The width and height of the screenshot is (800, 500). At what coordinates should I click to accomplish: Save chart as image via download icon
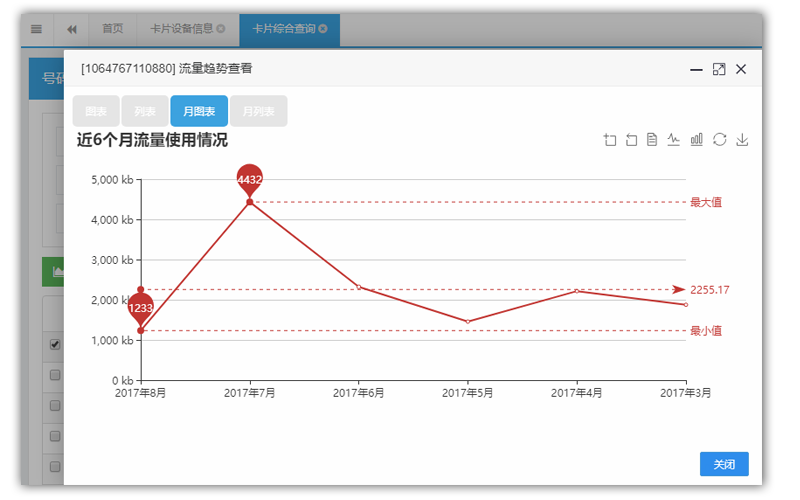click(742, 140)
